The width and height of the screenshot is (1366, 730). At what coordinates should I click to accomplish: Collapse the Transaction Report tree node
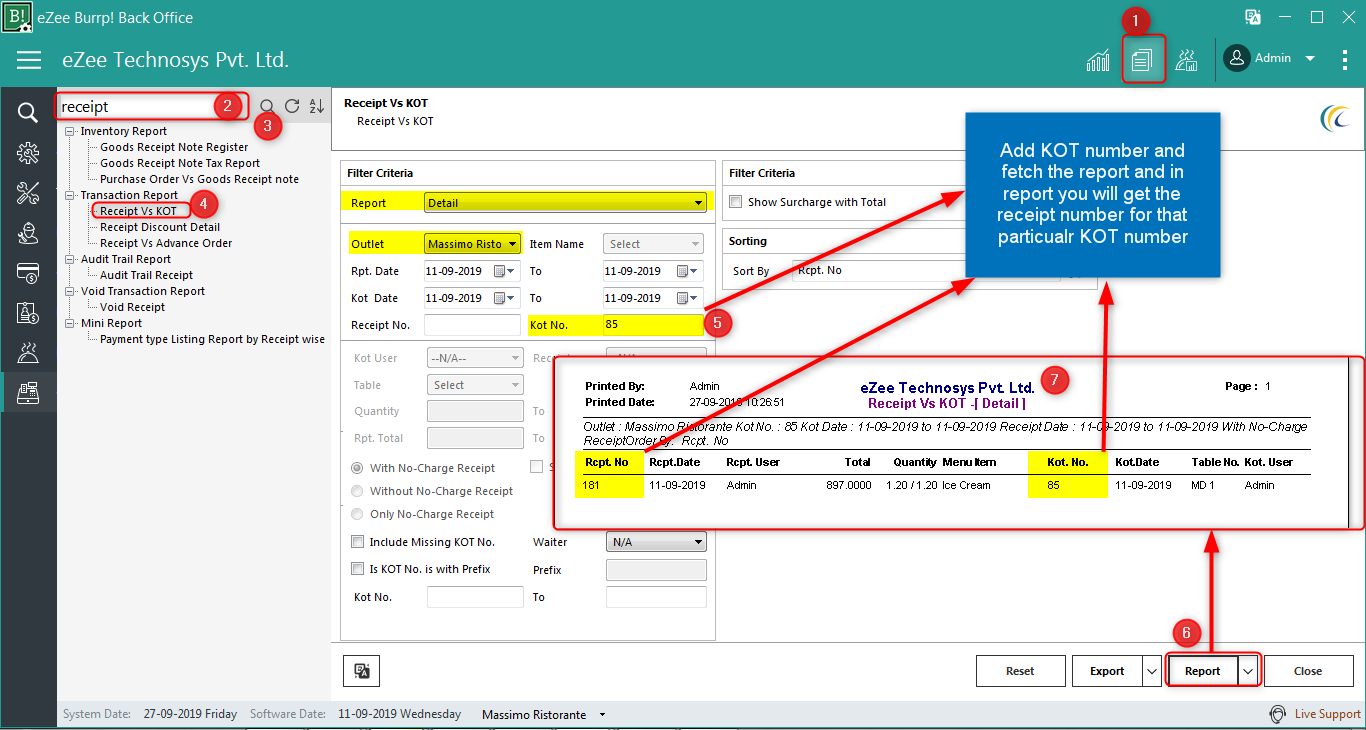(70, 195)
